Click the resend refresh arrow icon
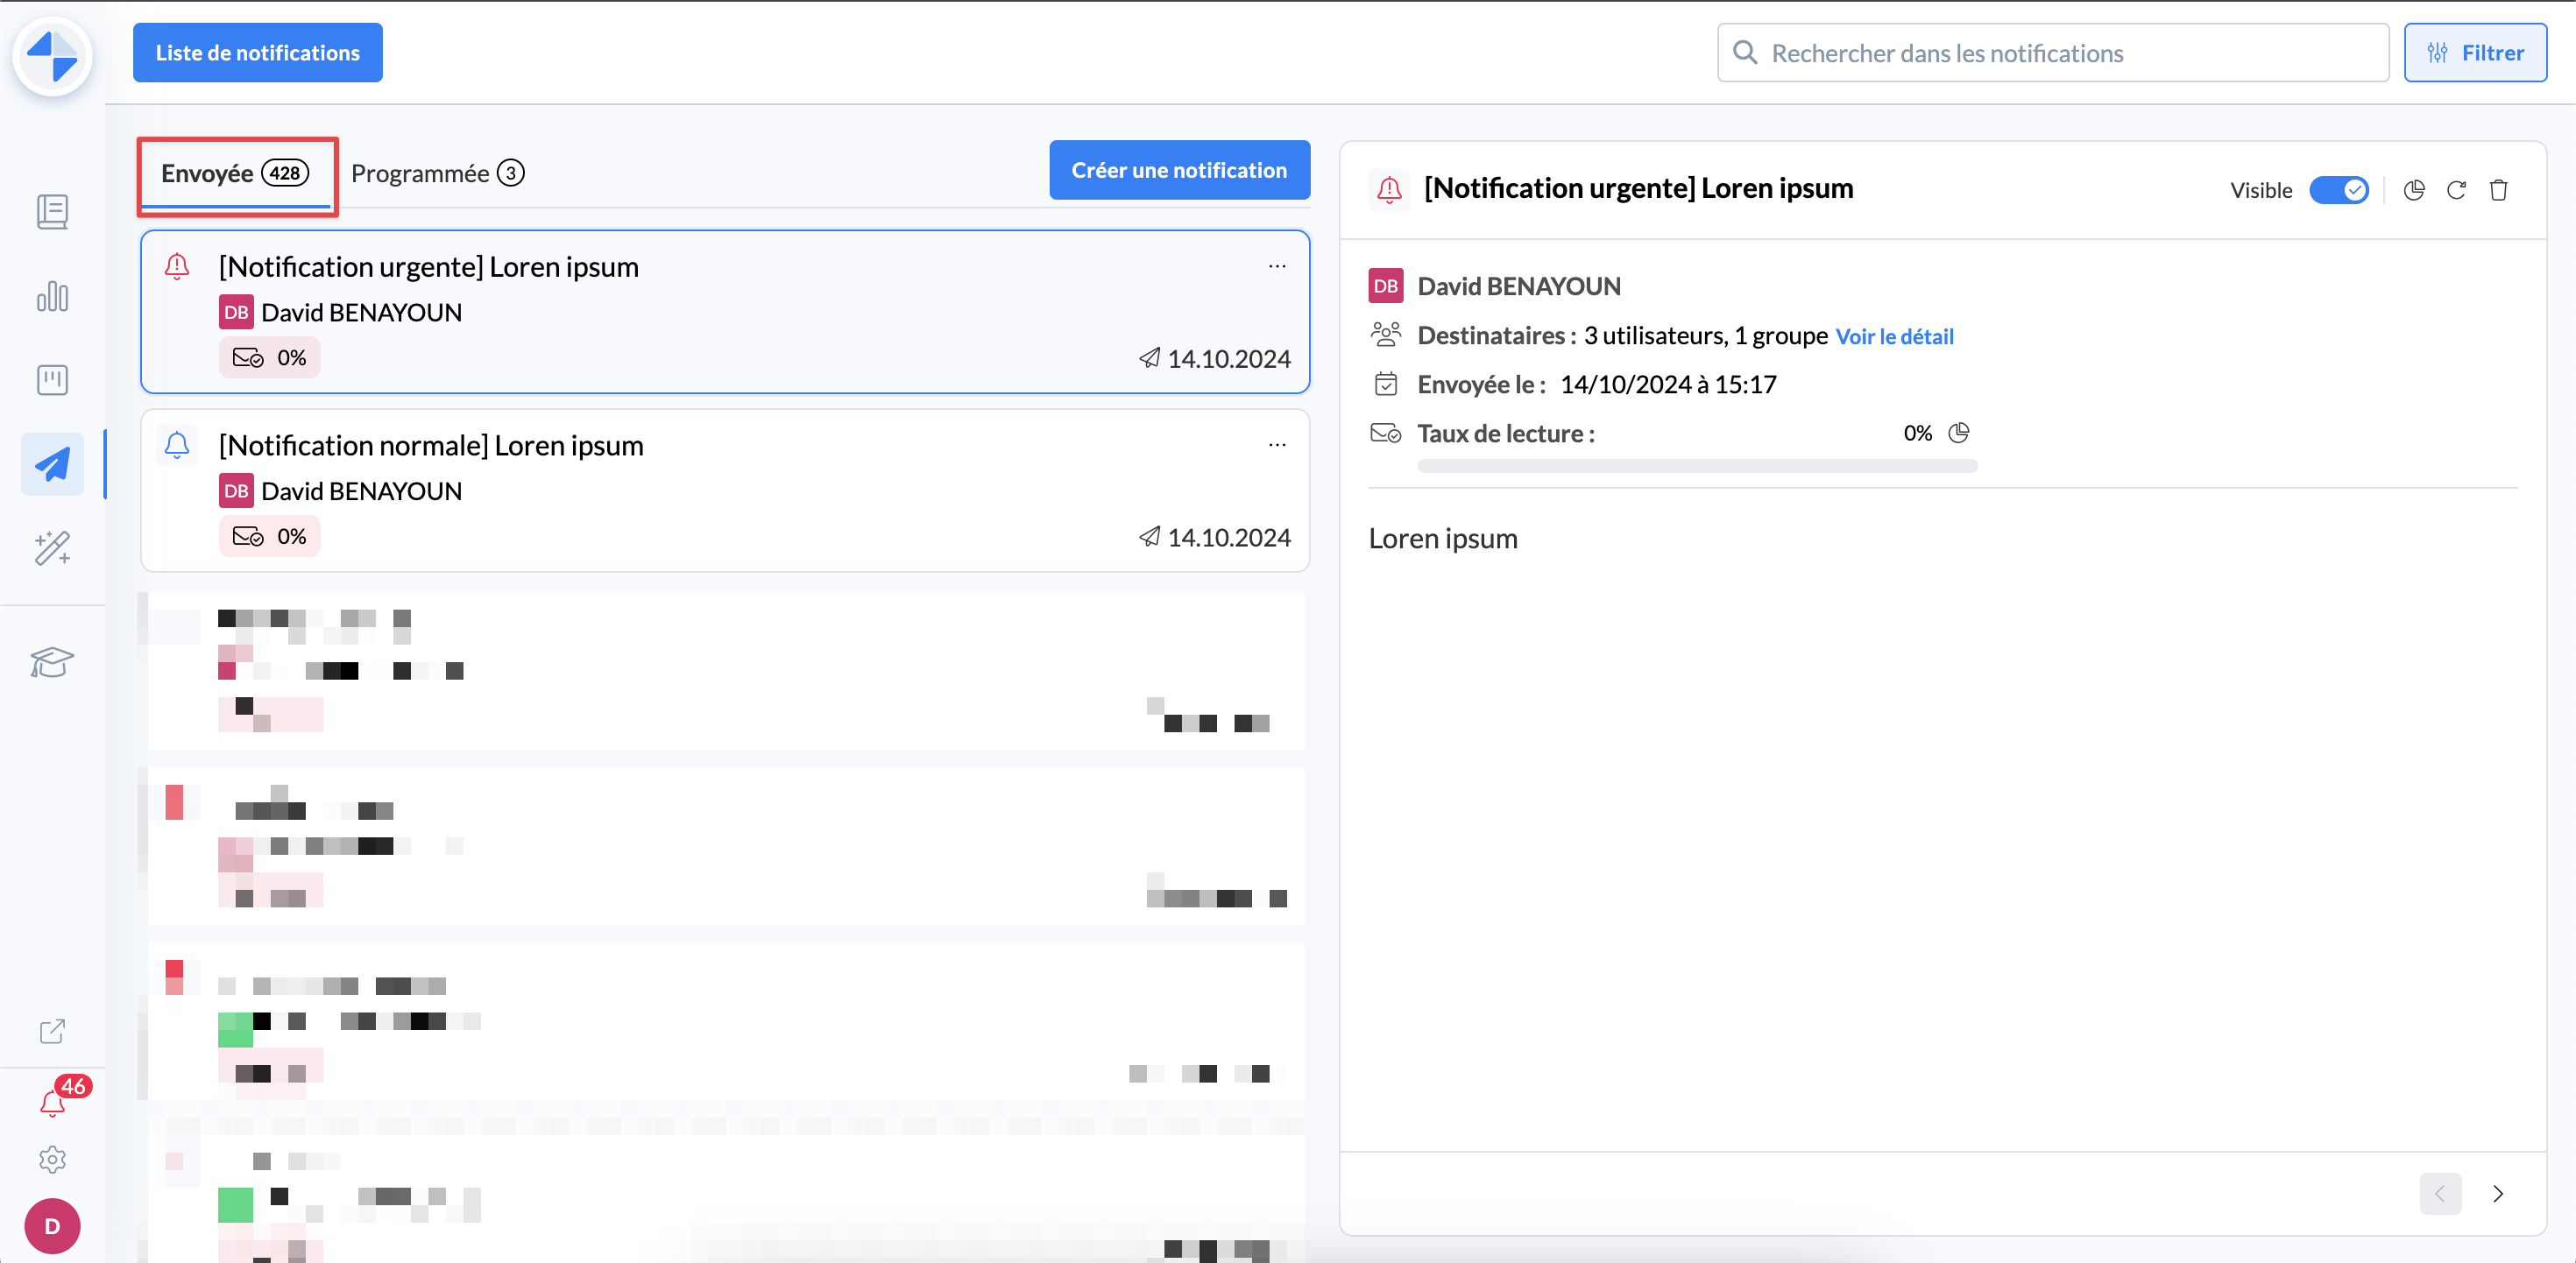The width and height of the screenshot is (2576, 1263). [x=2456, y=190]
